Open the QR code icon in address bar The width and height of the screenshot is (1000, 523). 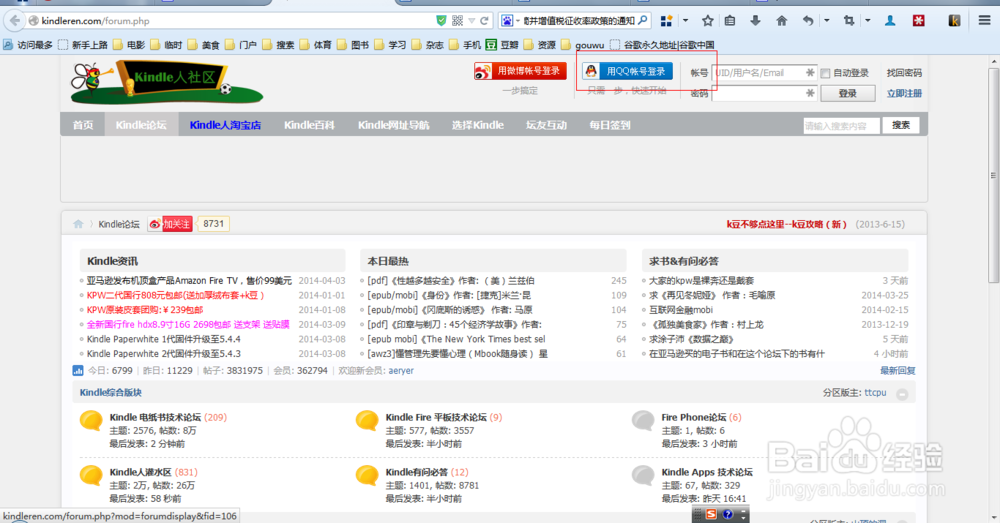coord(457,20)
